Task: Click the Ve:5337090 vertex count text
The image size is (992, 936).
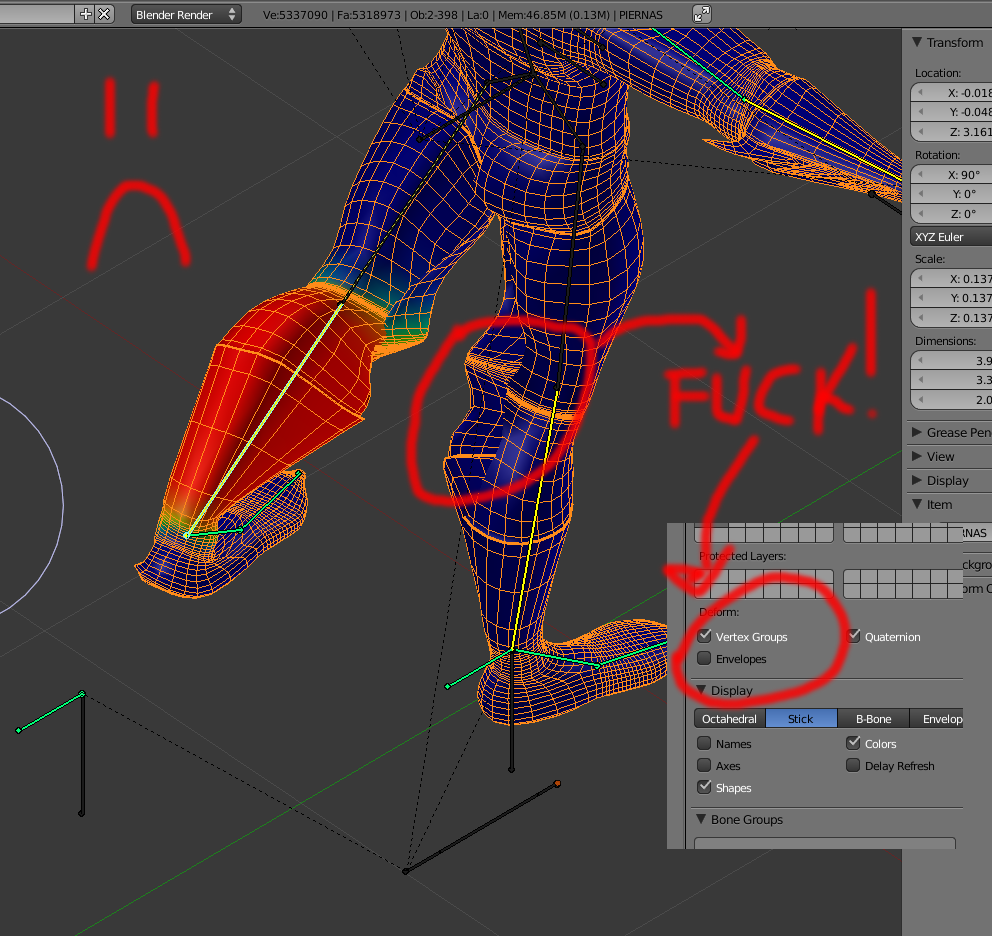Action: pyautogui.click(x=295, y=15)
